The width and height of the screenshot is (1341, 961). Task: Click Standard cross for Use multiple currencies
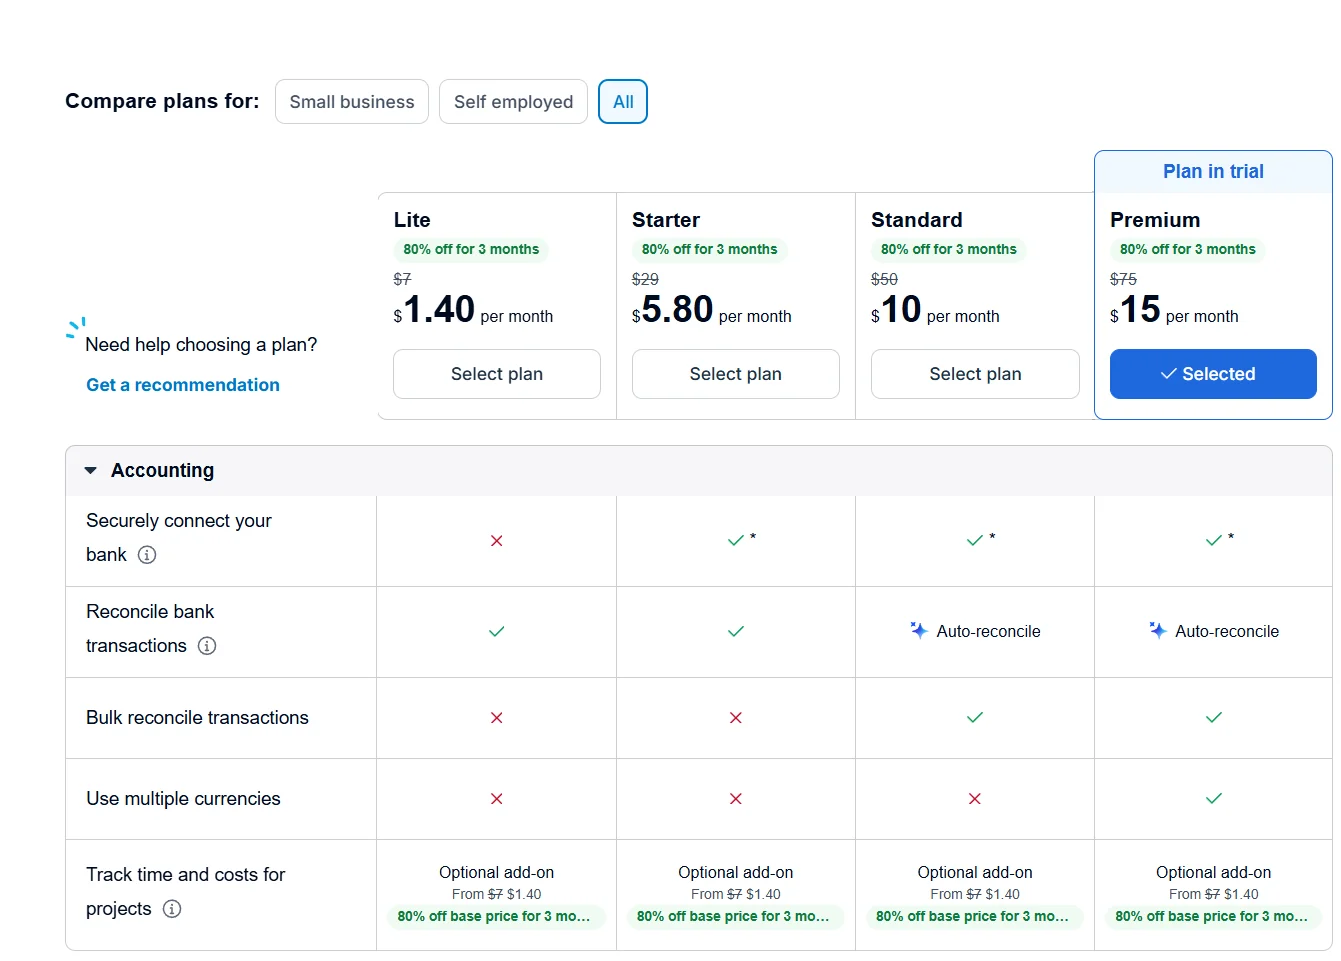(x=975, y=799)
